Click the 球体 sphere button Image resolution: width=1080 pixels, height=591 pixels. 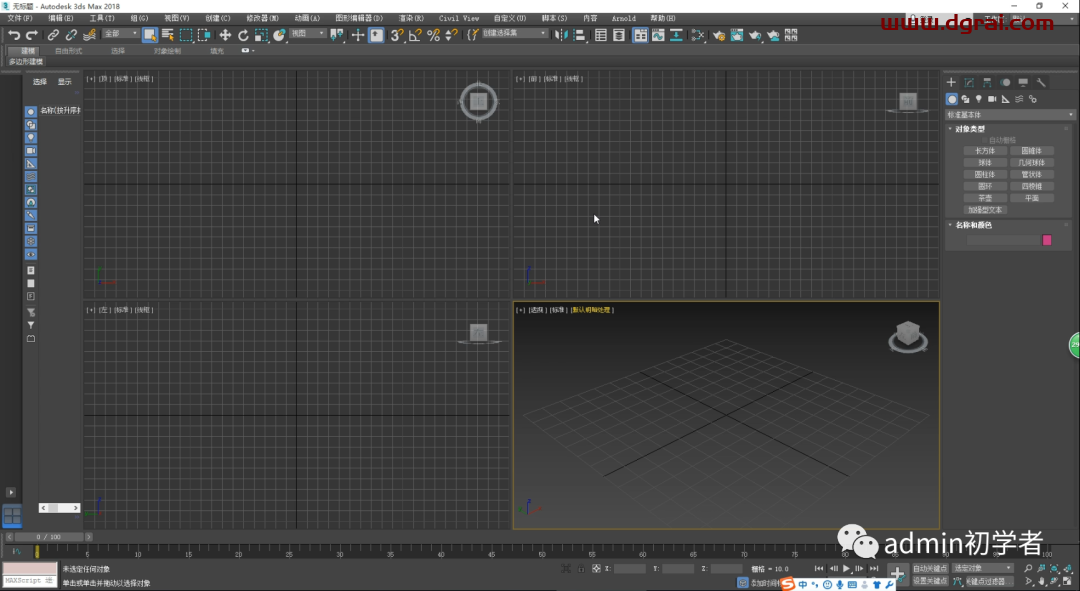click(985, 163)
